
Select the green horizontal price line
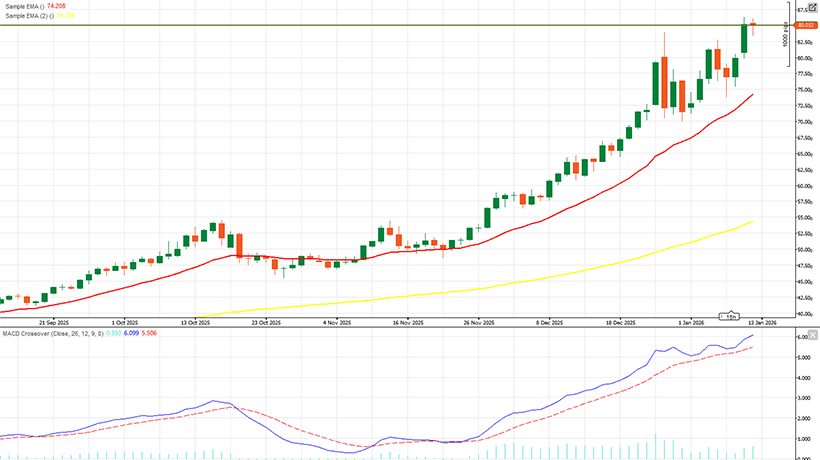point(400,24)
